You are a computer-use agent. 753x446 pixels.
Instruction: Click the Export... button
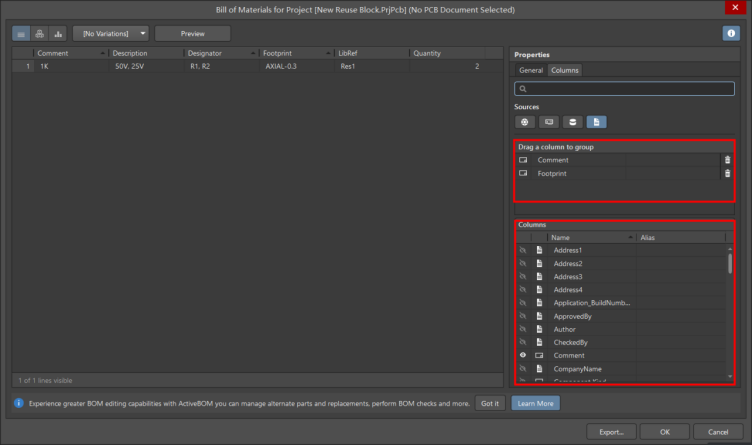[611, 432]
